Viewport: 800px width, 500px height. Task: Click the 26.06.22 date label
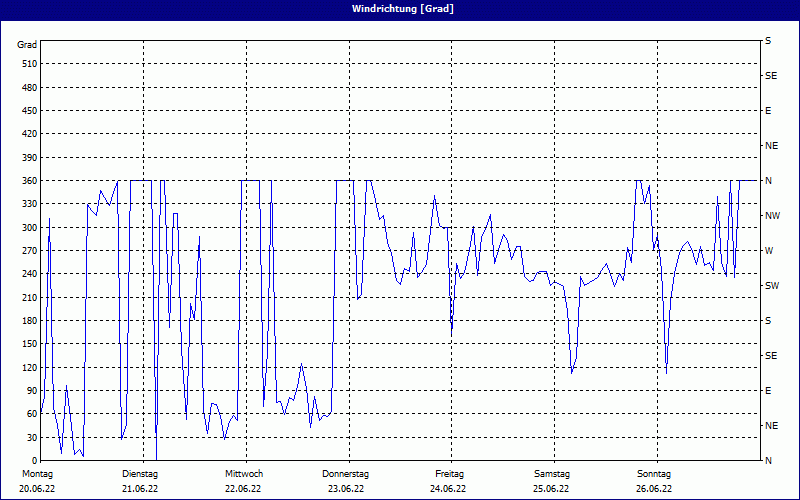[654, 489]
